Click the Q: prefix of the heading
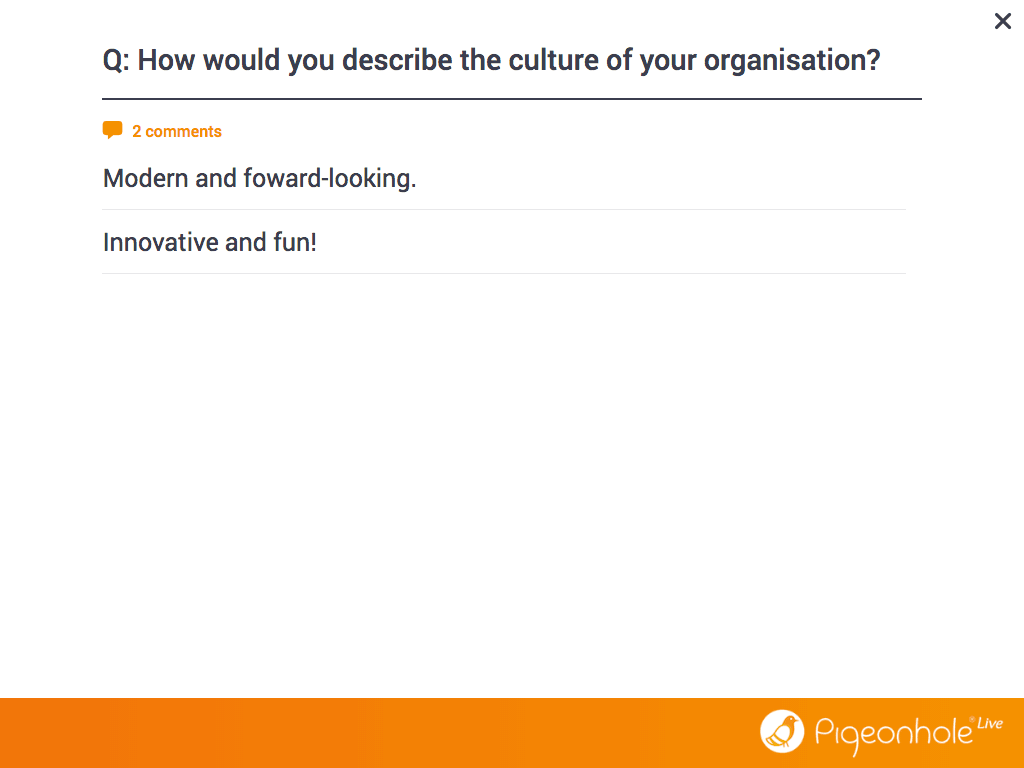 [116, 61]
